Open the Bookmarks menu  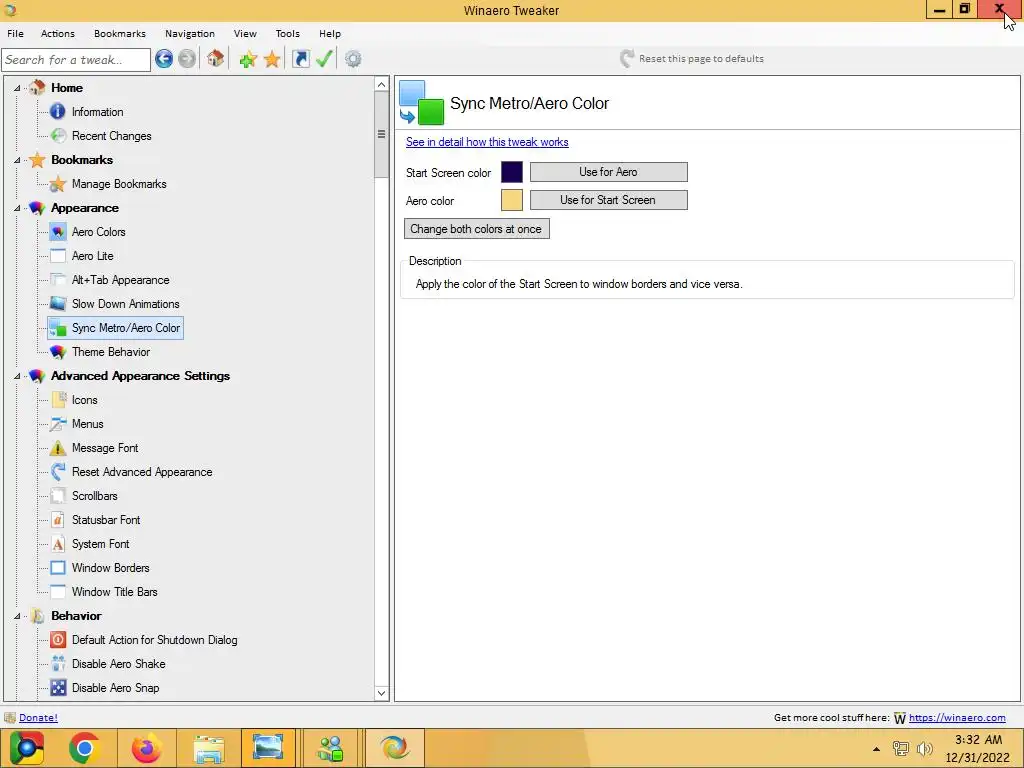120,33
